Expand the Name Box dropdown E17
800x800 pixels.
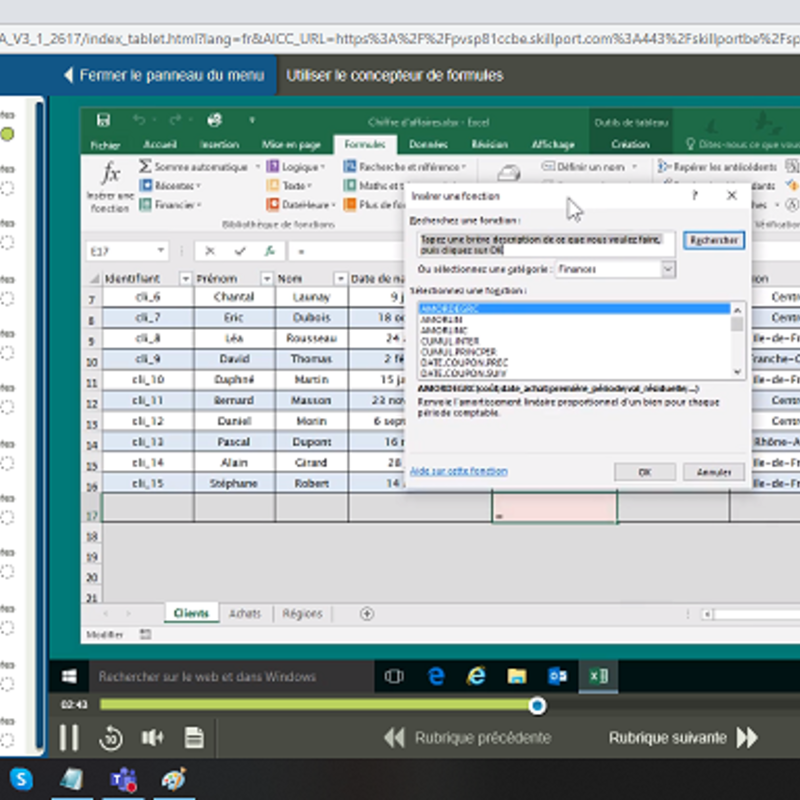160,251
